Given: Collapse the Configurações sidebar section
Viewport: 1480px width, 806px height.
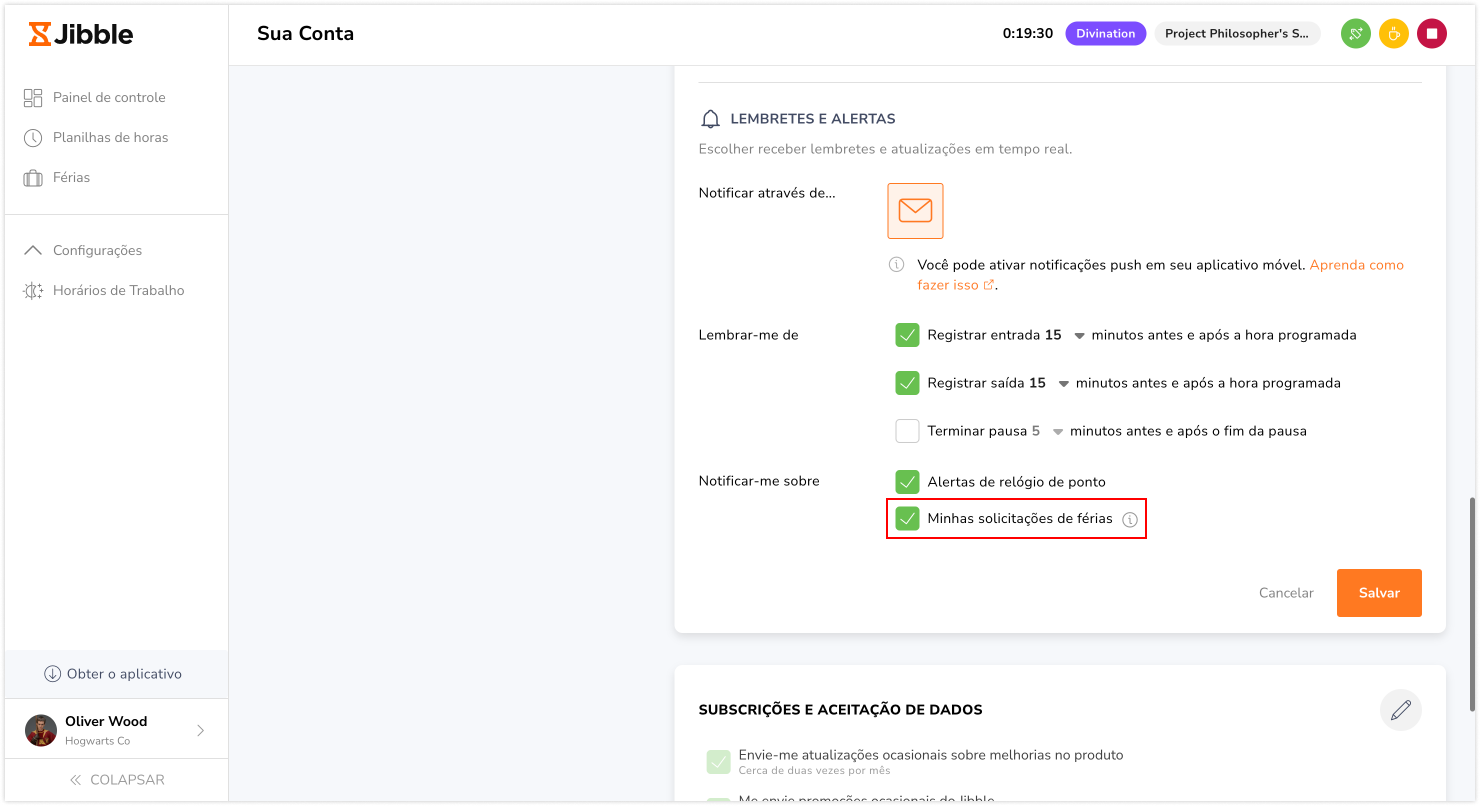Looking at the screenshot, I should (x=84, y=250).
